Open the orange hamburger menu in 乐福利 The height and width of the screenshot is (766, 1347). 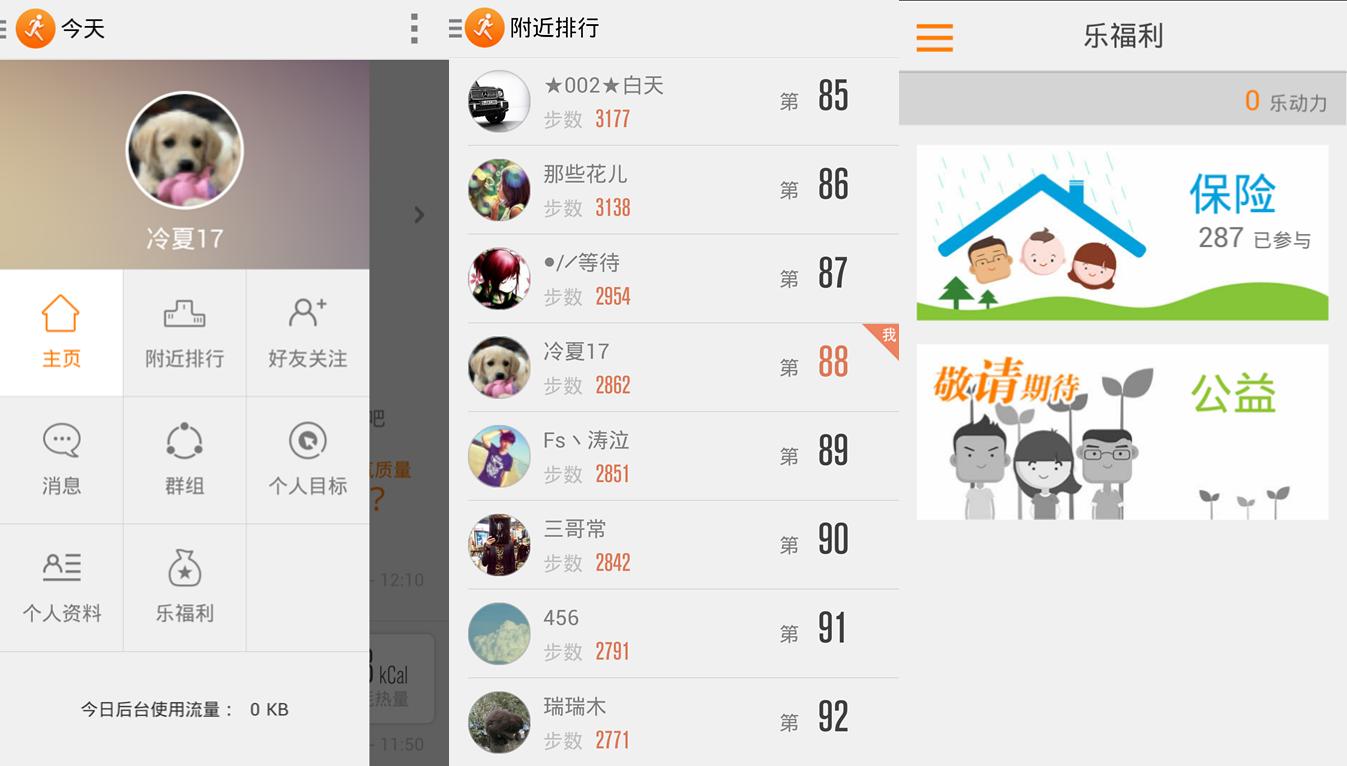935,38
